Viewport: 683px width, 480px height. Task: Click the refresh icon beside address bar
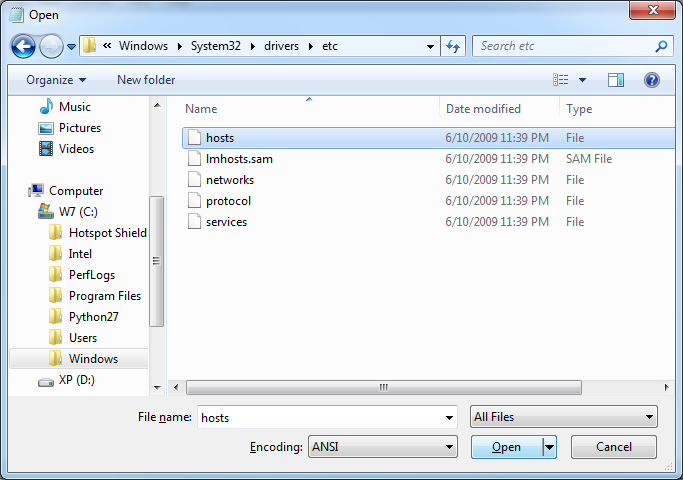(x=454, y=46)
